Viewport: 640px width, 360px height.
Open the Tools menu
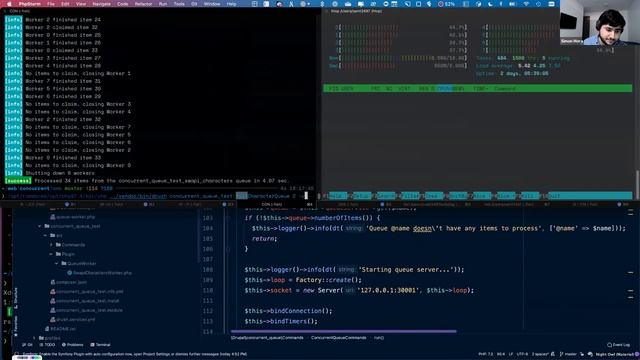tap(179, 4)
